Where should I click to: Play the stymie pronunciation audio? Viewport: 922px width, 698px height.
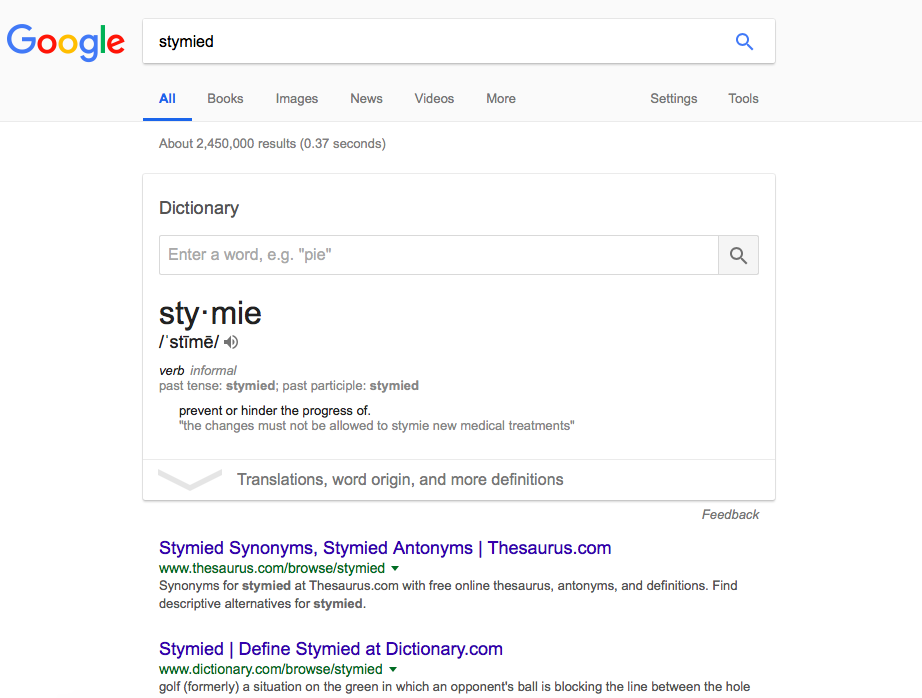tap(231, 342)
